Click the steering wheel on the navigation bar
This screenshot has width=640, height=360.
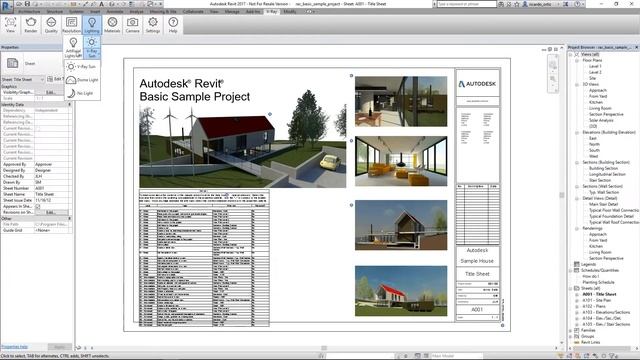pos(553,64)
